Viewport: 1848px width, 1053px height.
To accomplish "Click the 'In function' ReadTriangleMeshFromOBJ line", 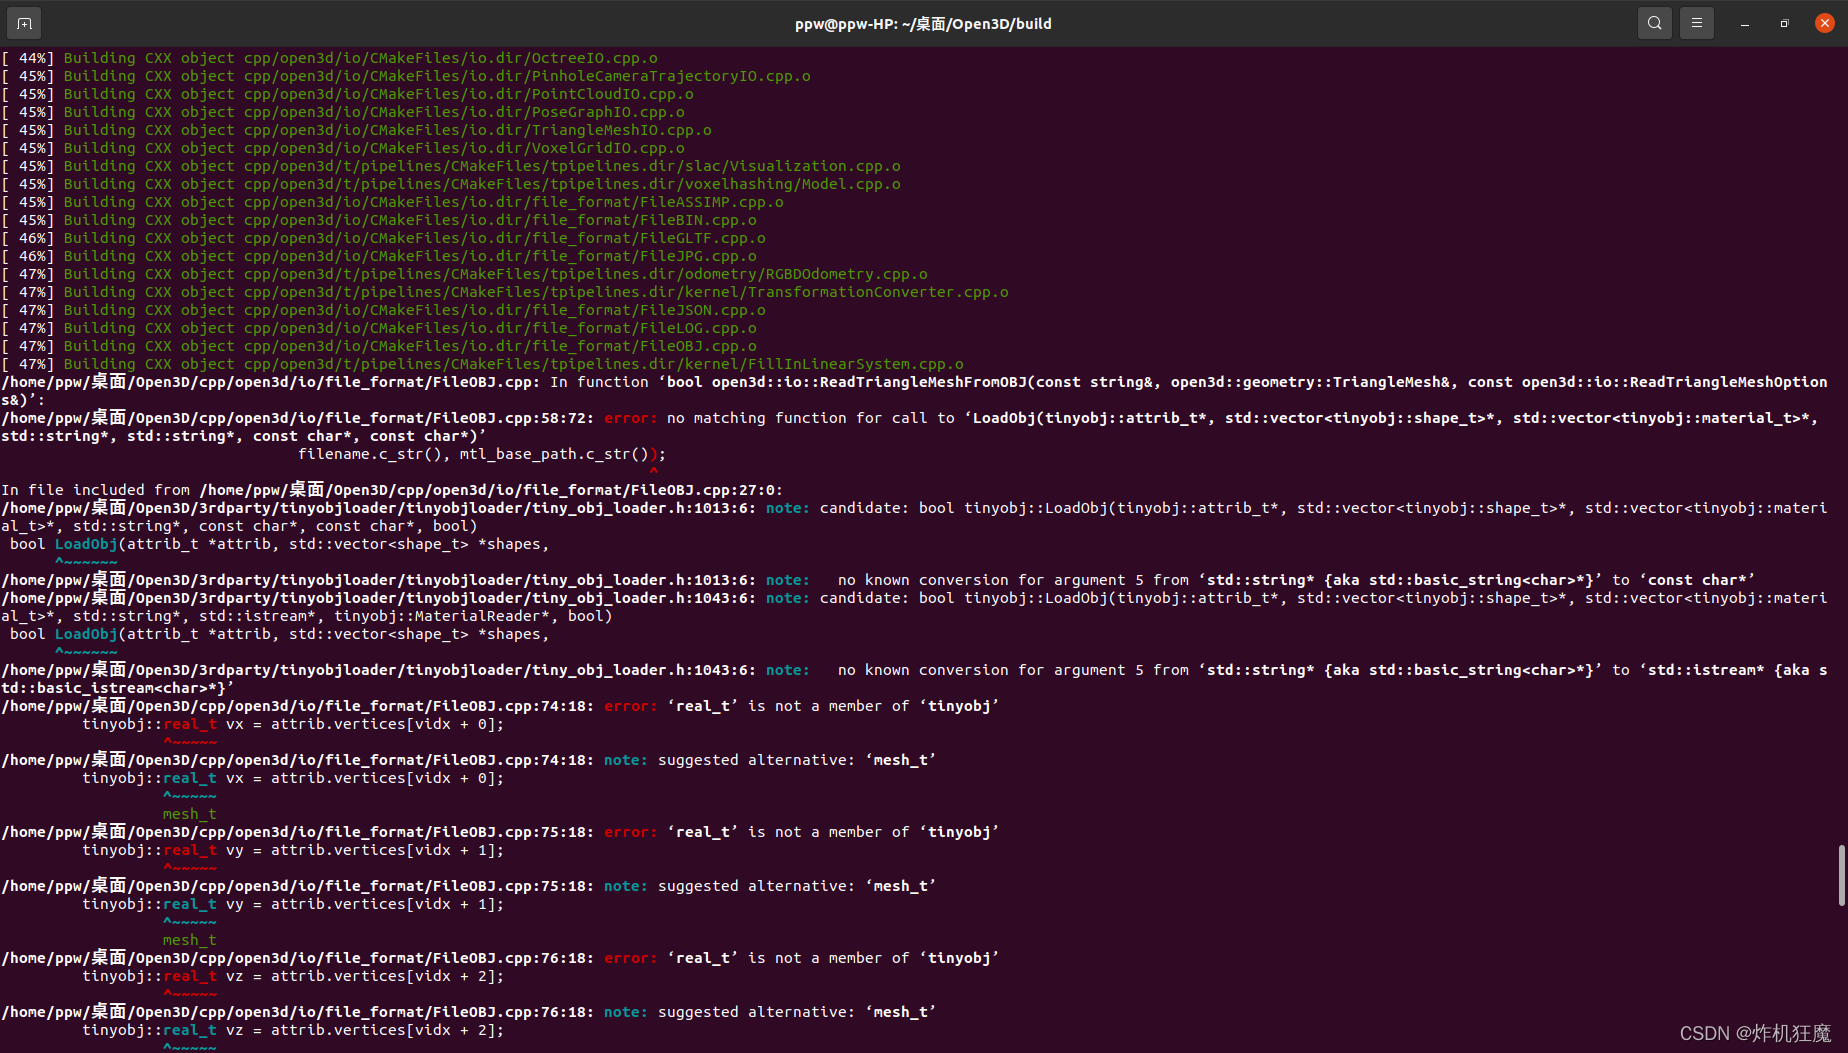I will click(914, 391).
